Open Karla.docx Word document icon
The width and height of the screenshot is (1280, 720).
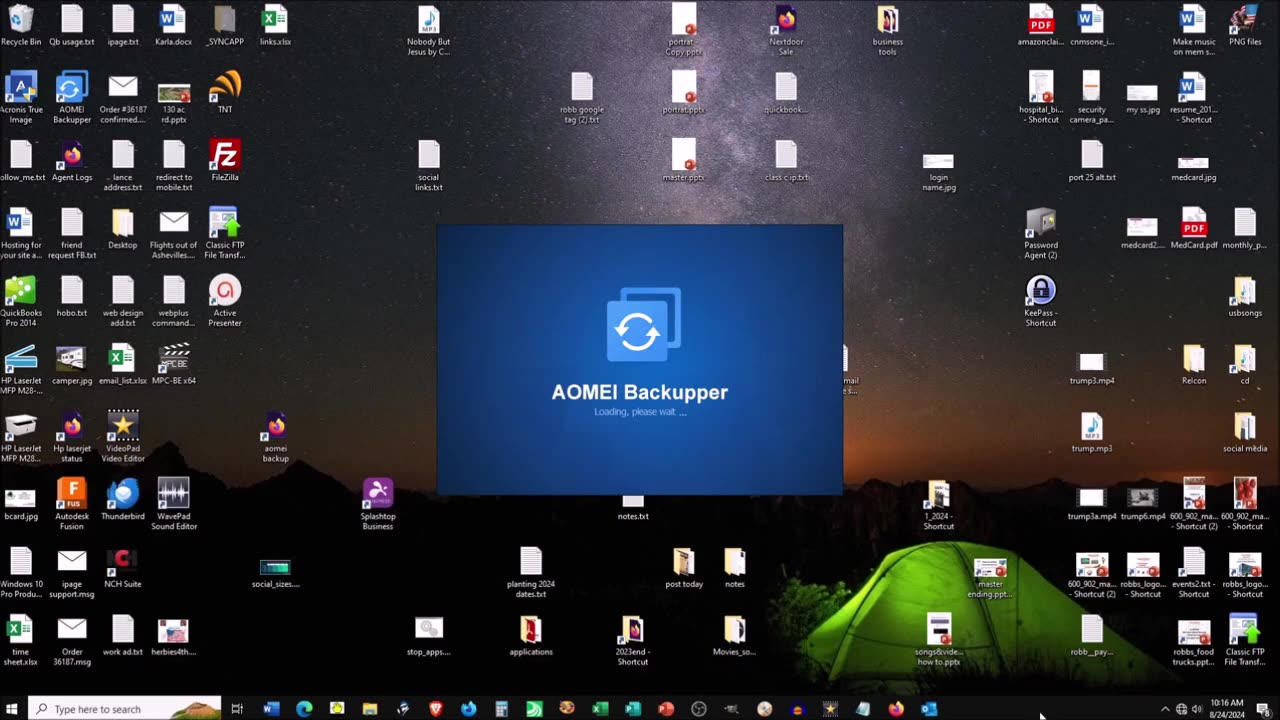[173, 26]
